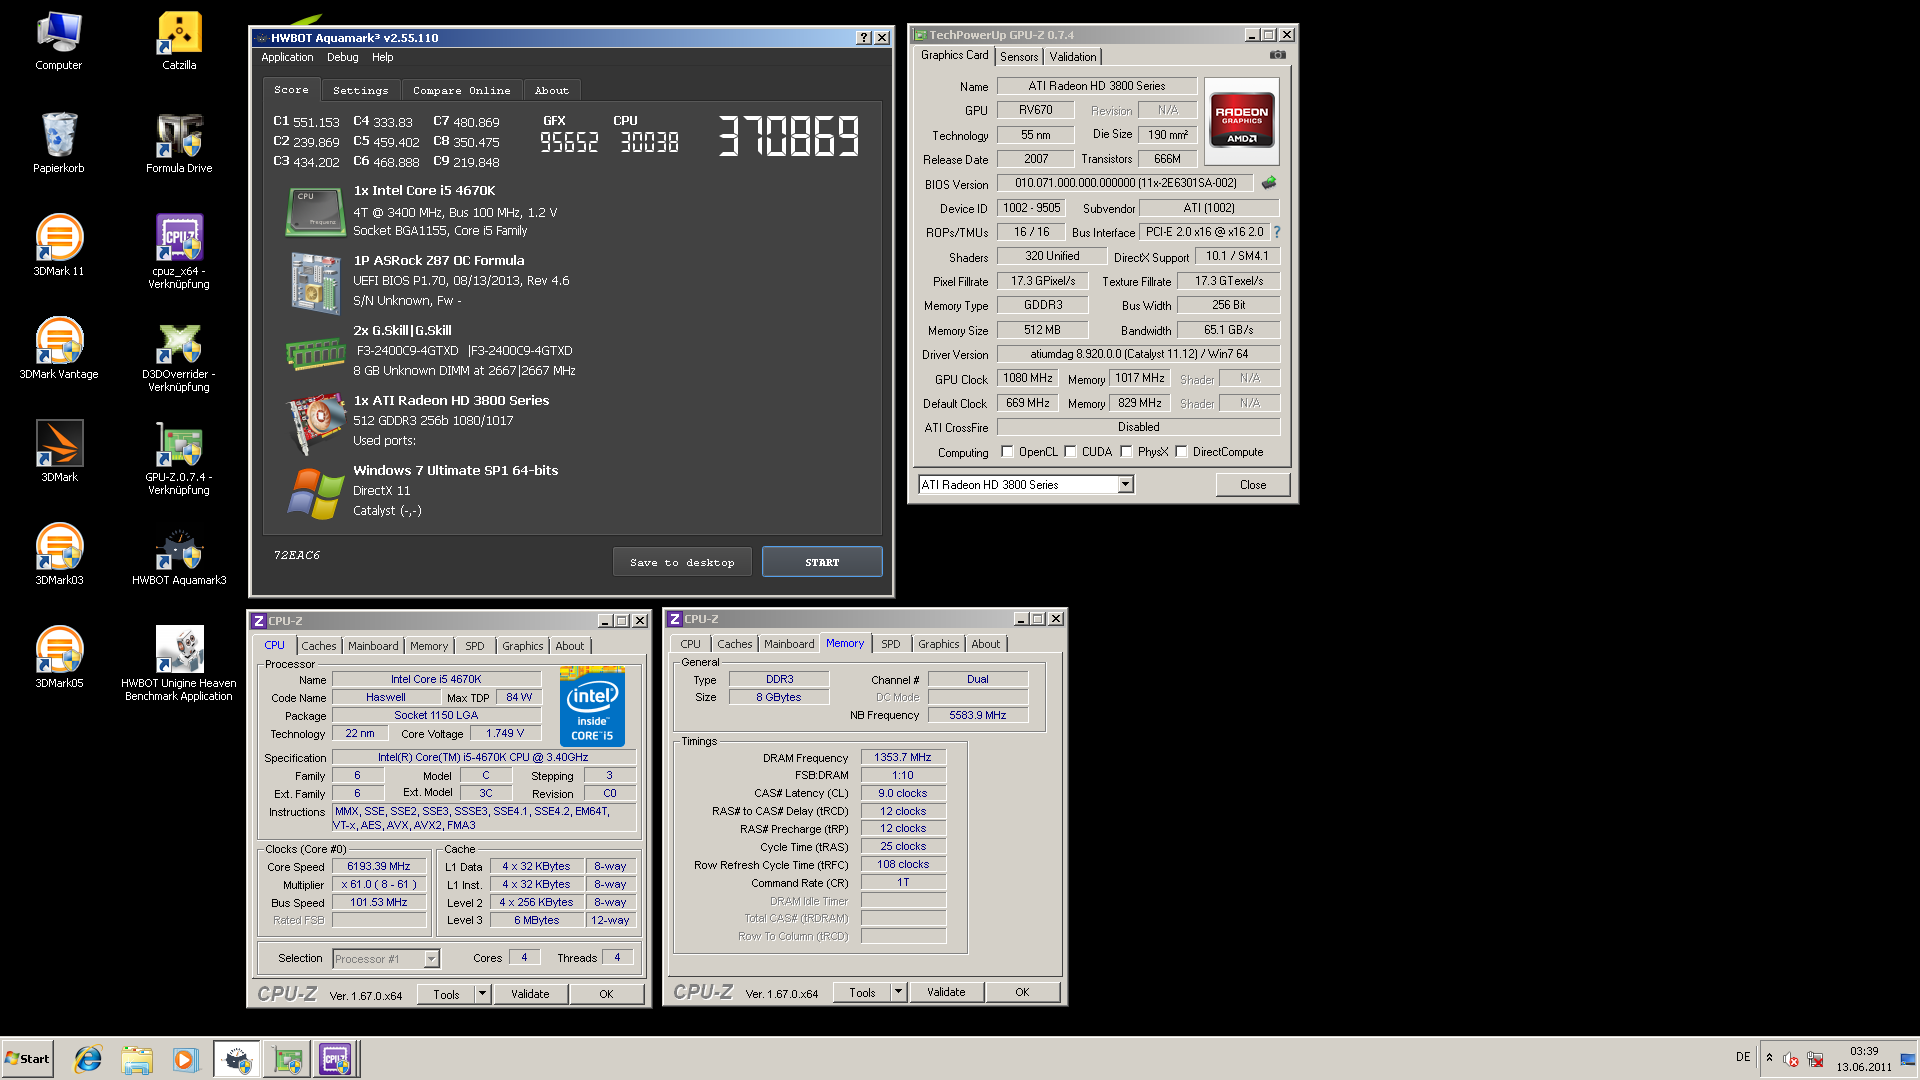Open HWBOT Unigine Heaven Benchmark shortcut
This screenshot has height=1080, width=1920.
[x=179, y=664]
